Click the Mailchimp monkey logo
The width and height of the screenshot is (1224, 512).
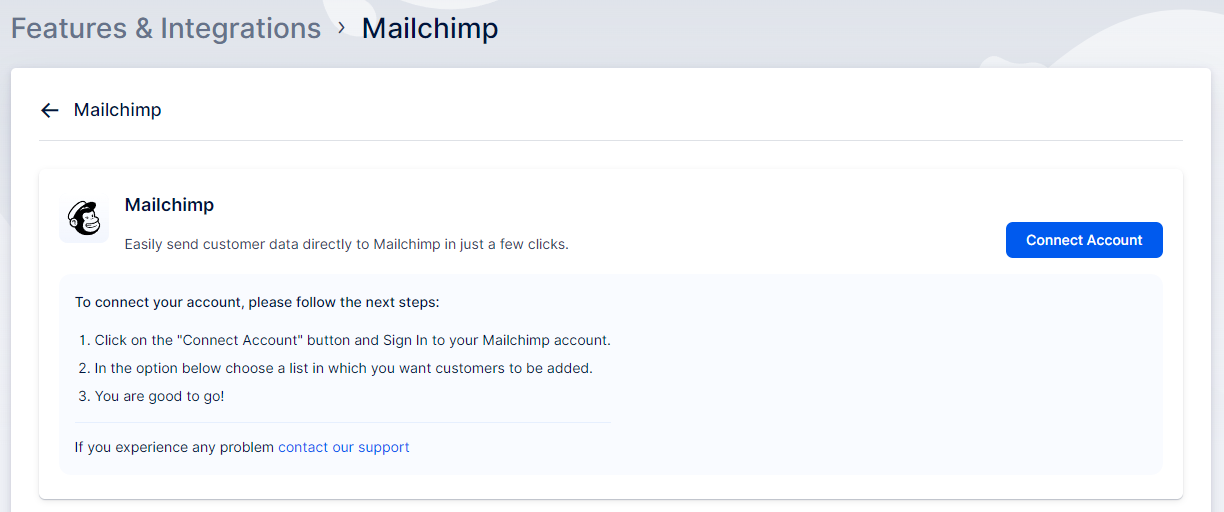click(x=84, y=218)
